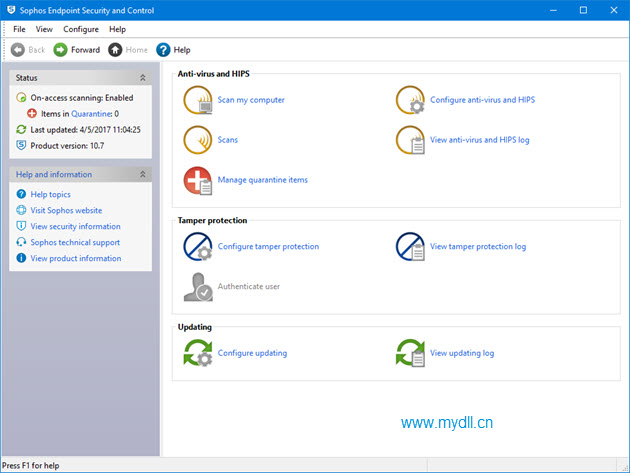Open View updating log link
This screenshot has width=630, height=473.
click(462, 353)
